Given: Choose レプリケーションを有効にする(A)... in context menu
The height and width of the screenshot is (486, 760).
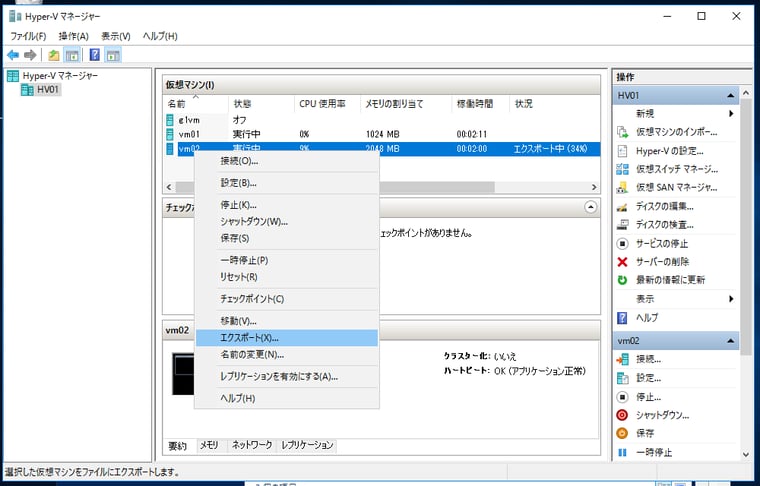Looking at the screenshot, I should pos(287,376).
